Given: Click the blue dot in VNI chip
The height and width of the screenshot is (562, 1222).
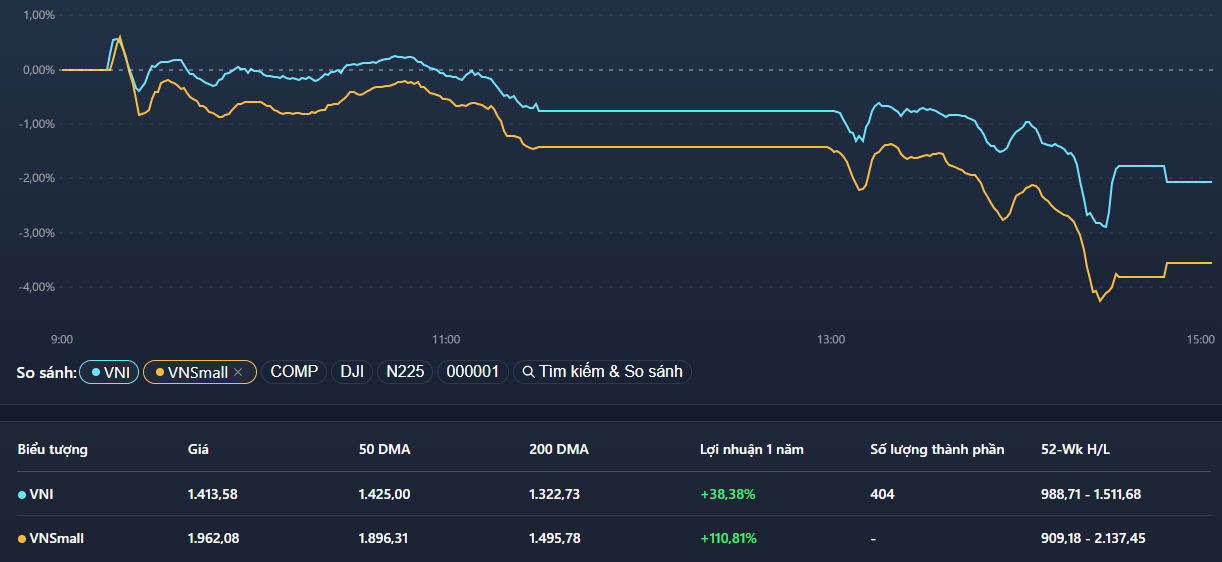Looking at the screenshot, I should click(96, 372).
